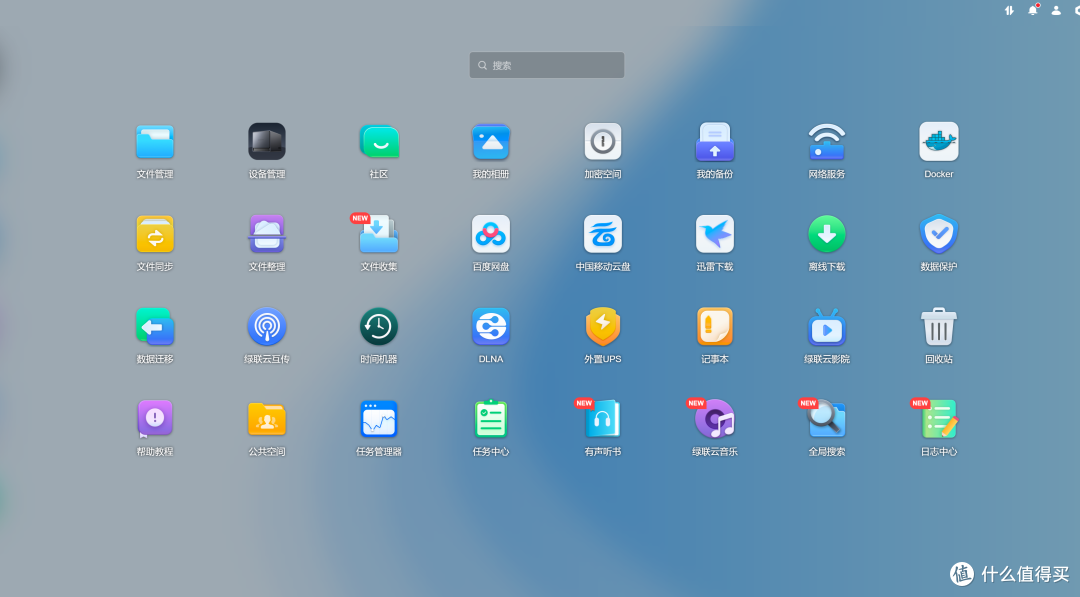This screenshot has width=1080, height=597.
Task: Open 我的相册 photo album
Action: pos(490,143)
